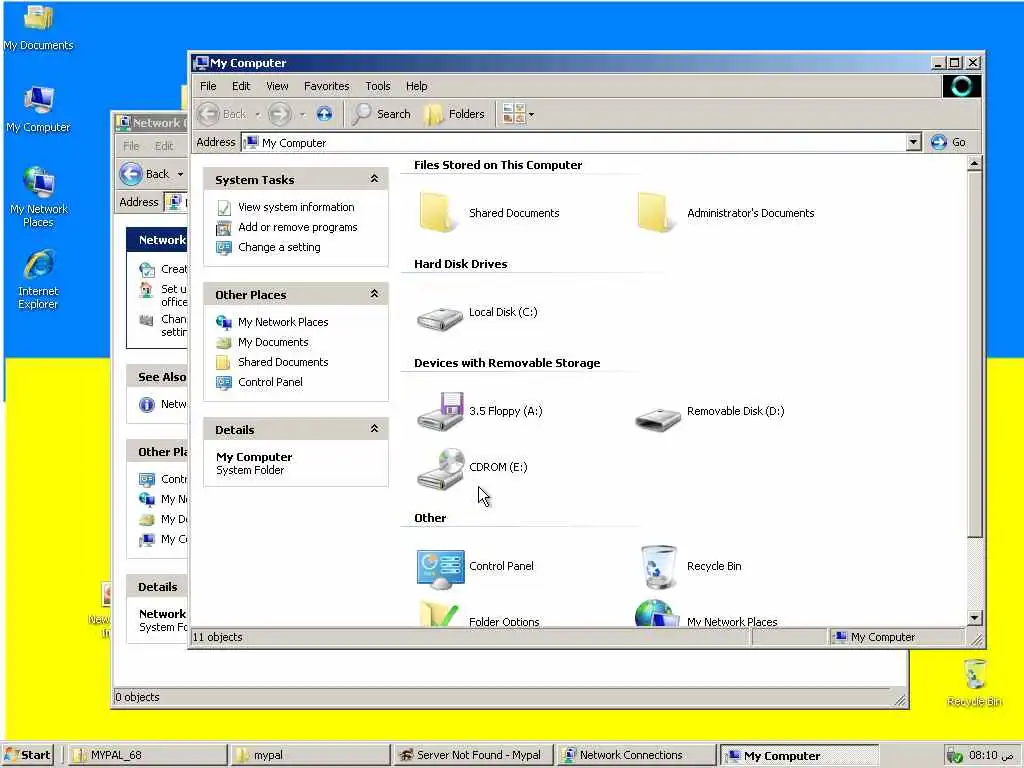Open the Back history dropdown arrow in My Computer
Screen dimensions: 1024x768
[x=257, y=115]
